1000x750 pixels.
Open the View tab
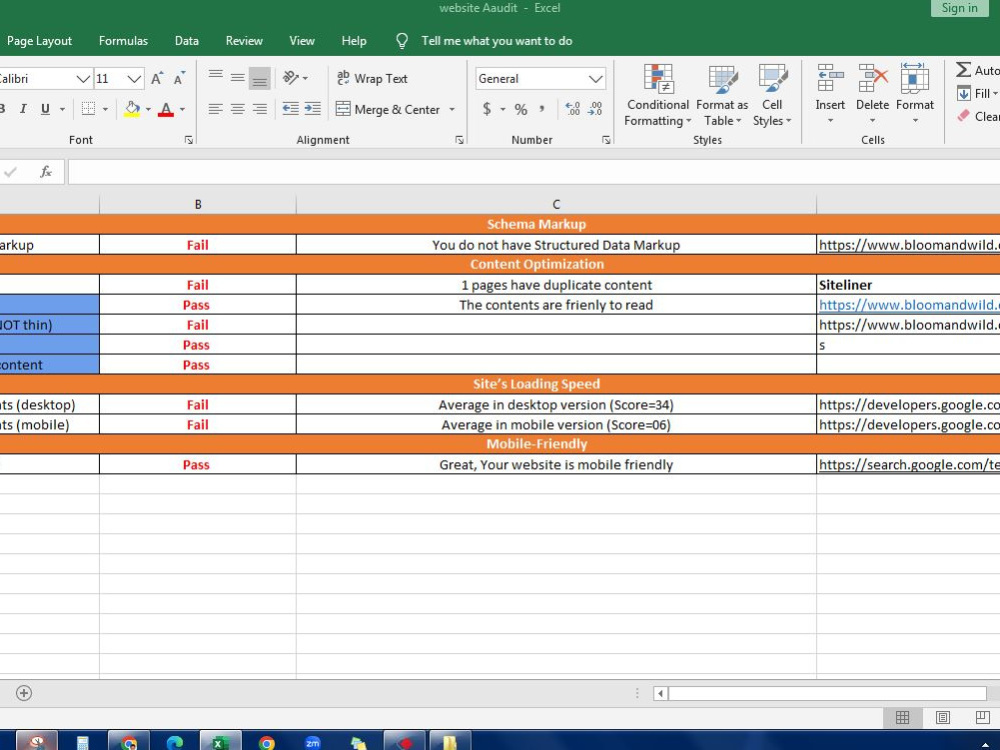point(302,41)
